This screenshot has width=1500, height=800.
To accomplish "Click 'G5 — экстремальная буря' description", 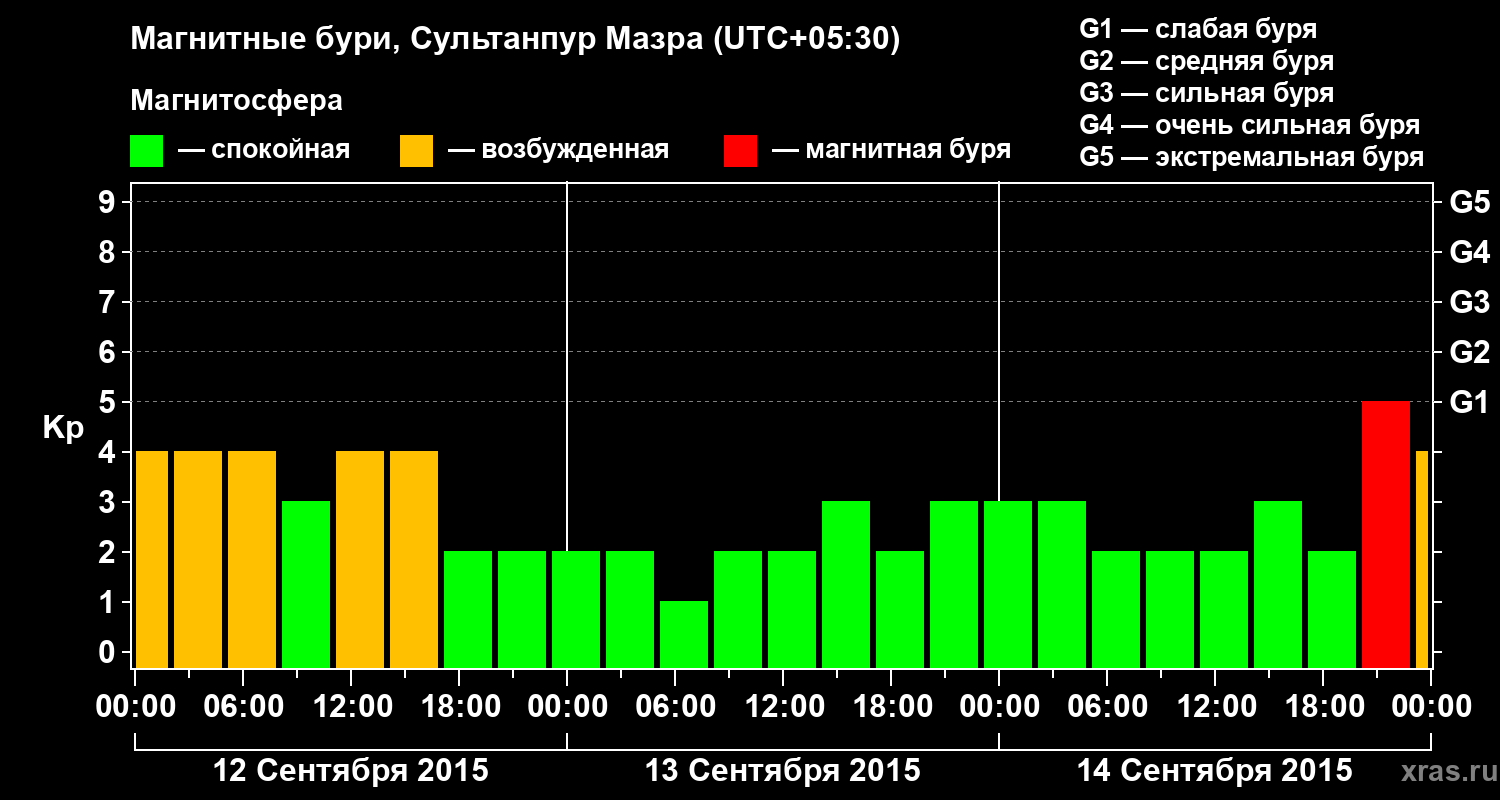I will coord(1252,157).
